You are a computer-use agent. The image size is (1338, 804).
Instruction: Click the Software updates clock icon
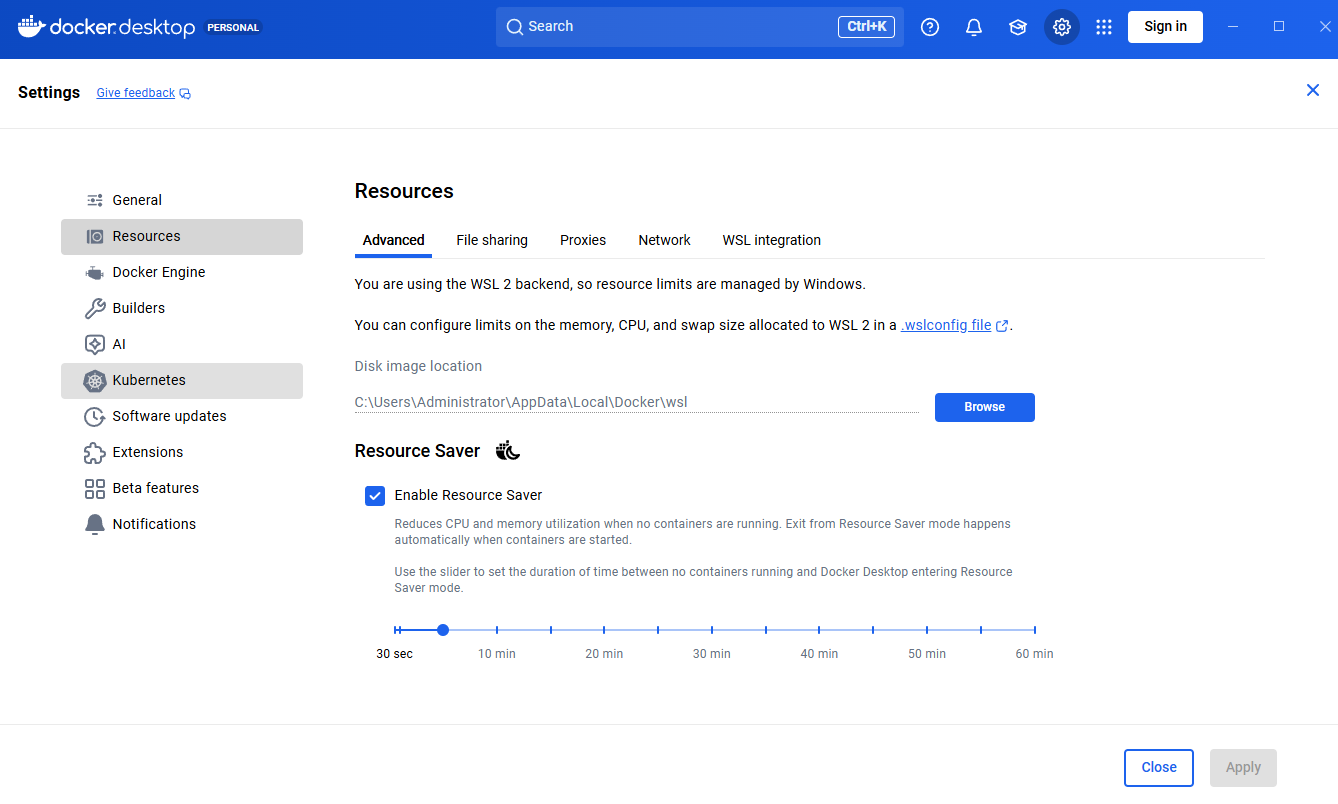pos(95,416)
